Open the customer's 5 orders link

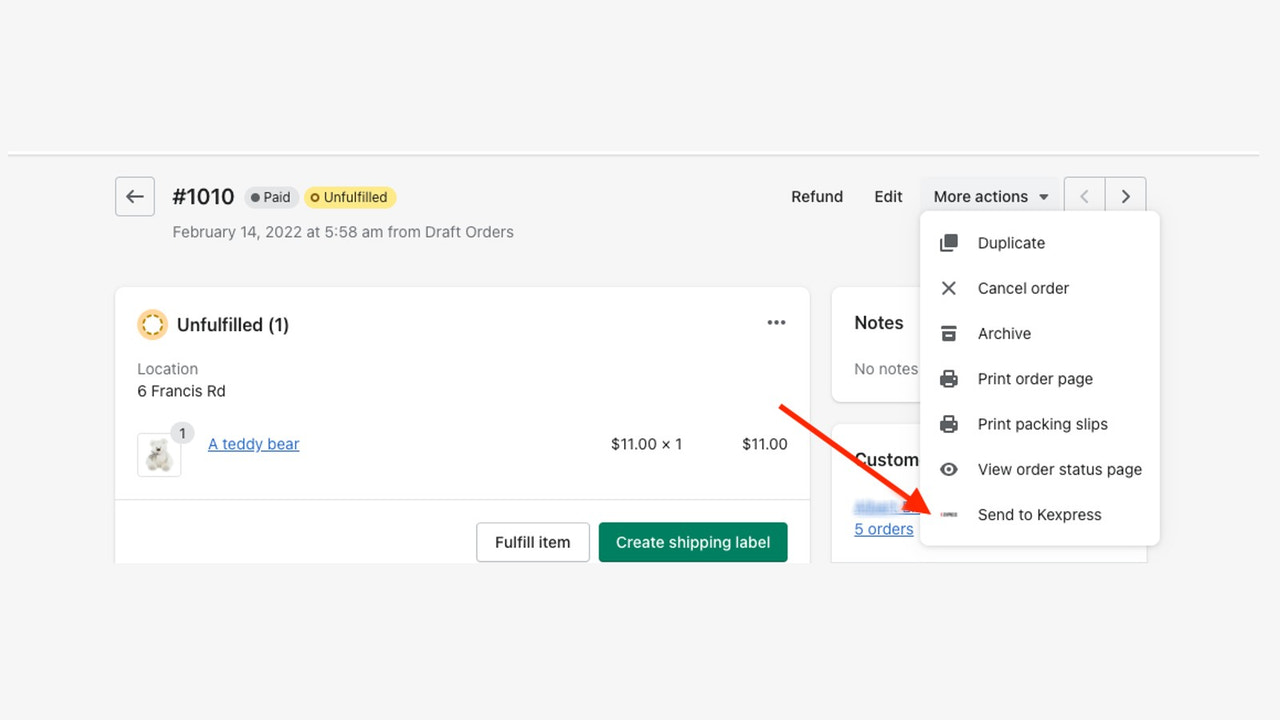883,528
